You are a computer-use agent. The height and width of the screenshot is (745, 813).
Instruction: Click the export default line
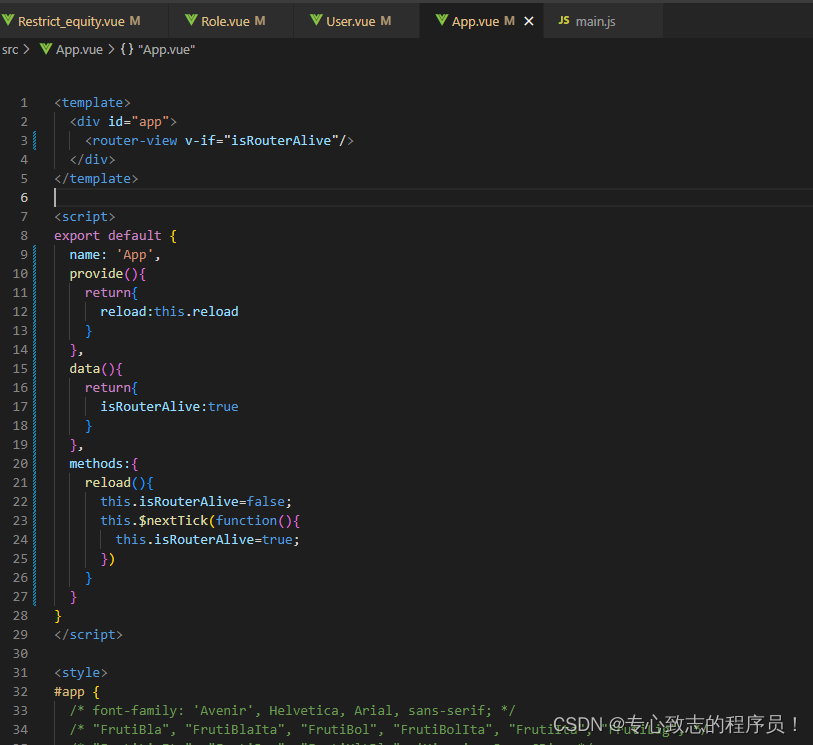tap(116, 236)
